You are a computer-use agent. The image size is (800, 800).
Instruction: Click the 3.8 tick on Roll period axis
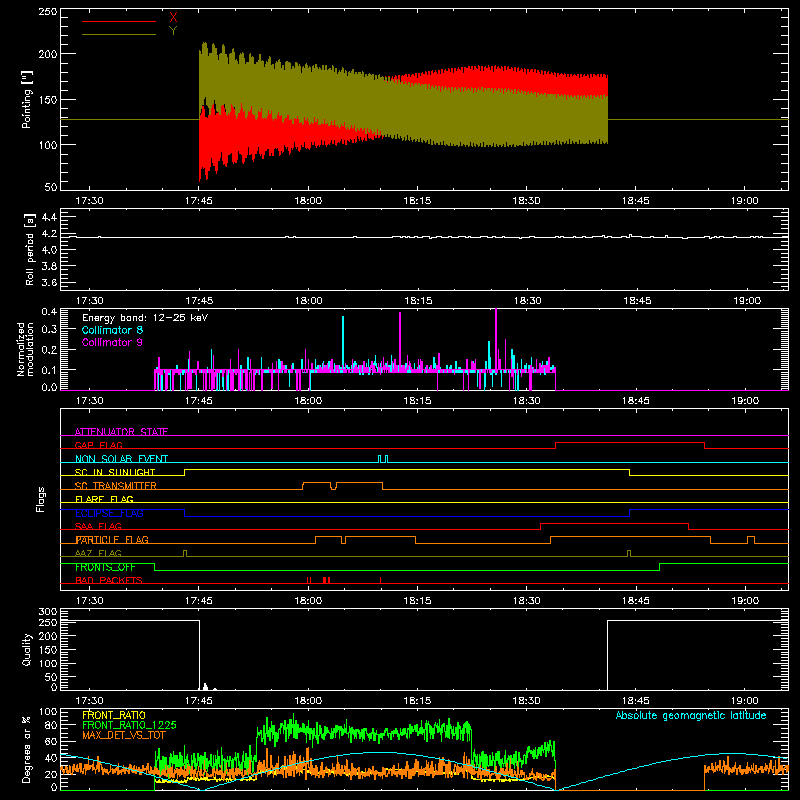click(x=49, y=266)
